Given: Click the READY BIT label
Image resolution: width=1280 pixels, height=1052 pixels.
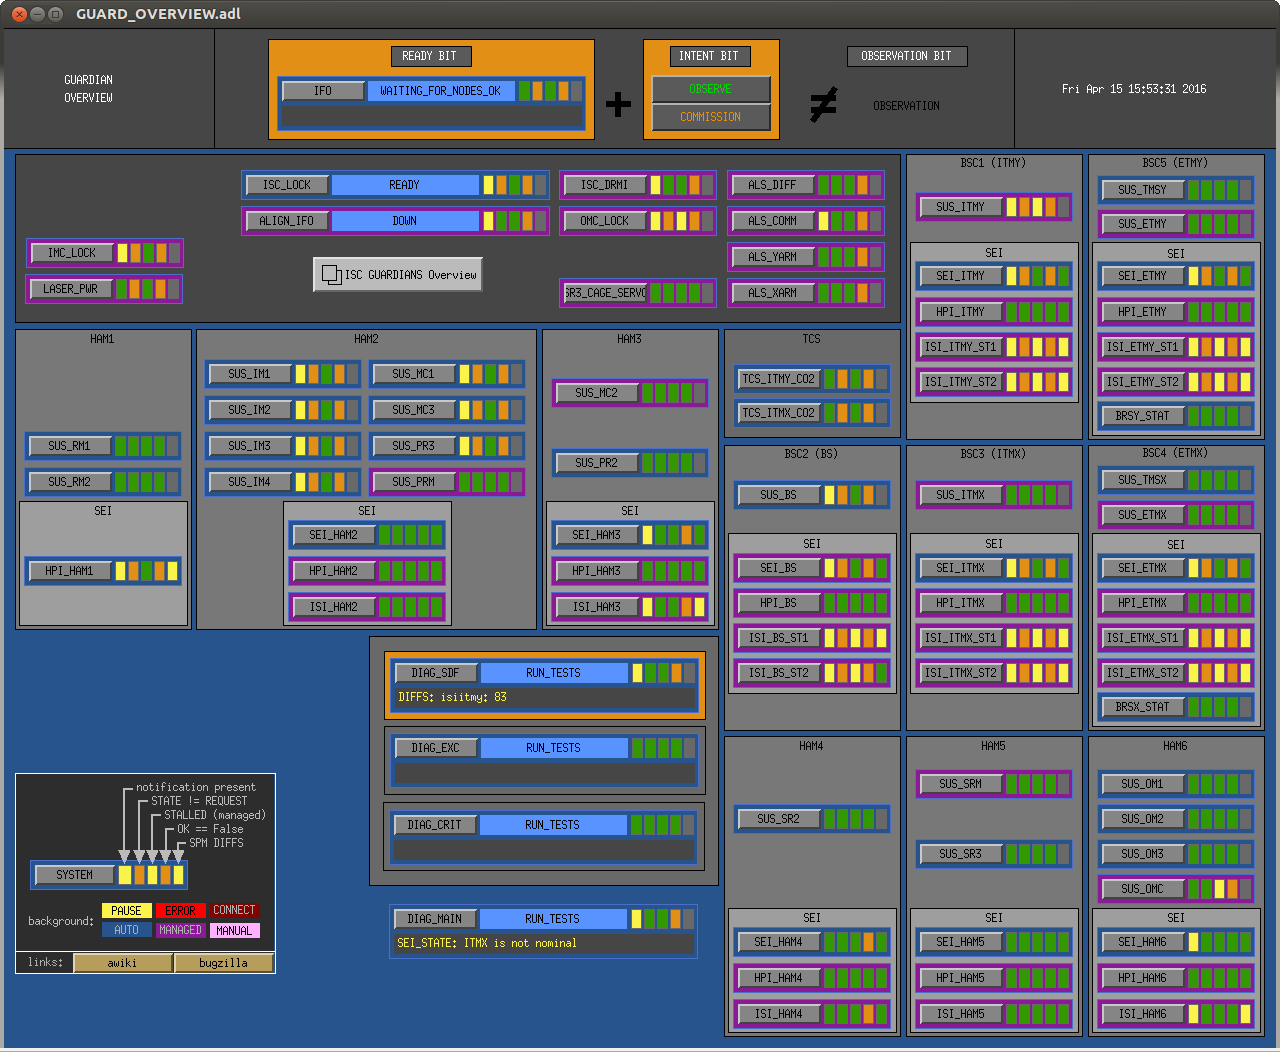Looking at the screenshot, I should 430,56.
